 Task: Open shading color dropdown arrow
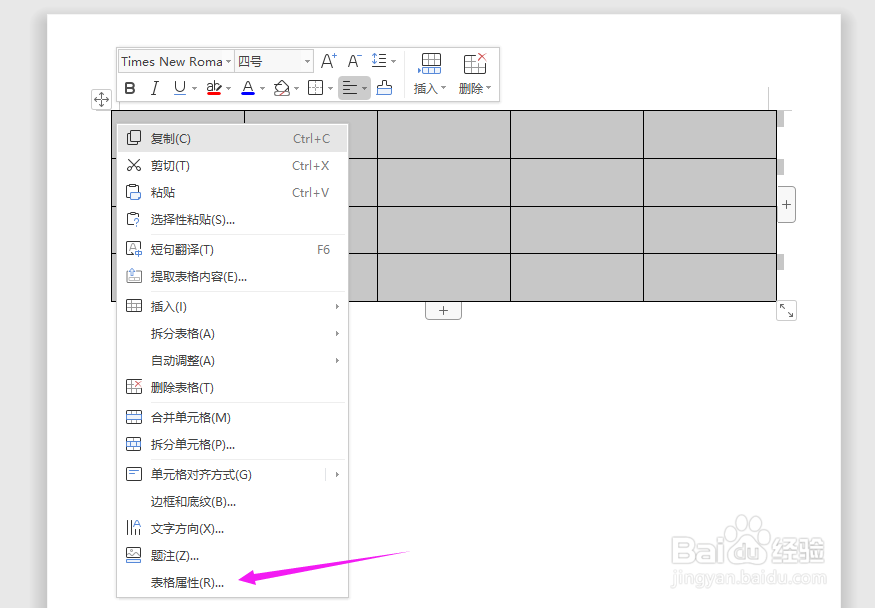pyautogui.click(x=296, y=88)
